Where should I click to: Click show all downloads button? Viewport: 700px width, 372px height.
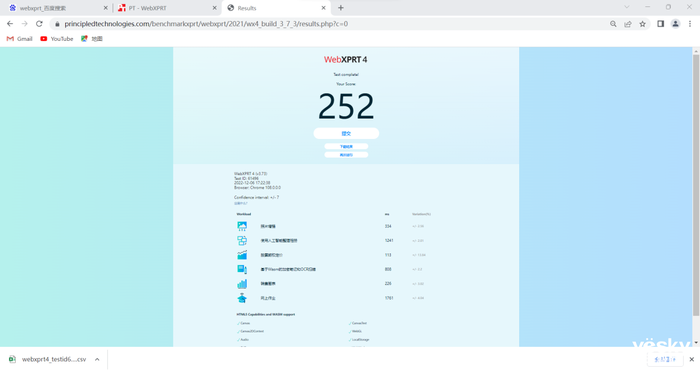pos(665,359)
